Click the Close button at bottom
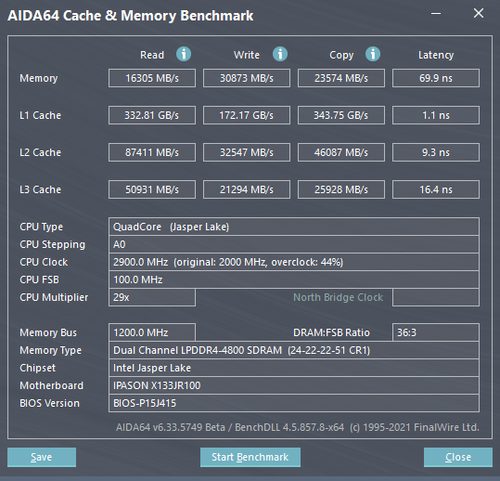Viewport: 500px width, 481px height. click(458, 457)
